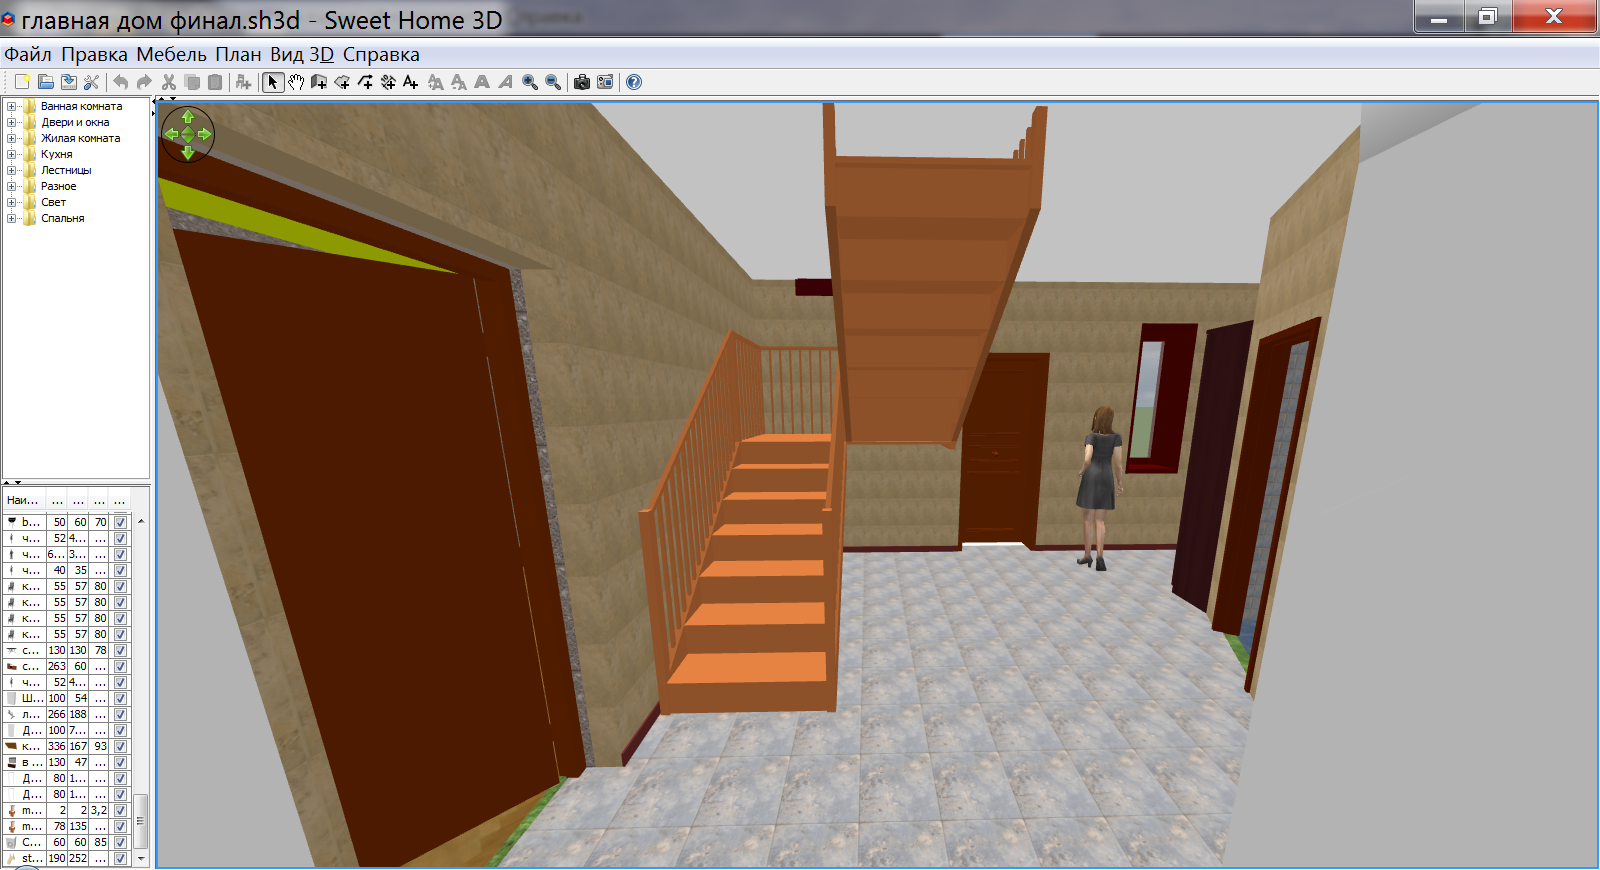1600x870 pixels.
Task: Uncheck visibility box in first furniture row
Action: tap(121, 522)
